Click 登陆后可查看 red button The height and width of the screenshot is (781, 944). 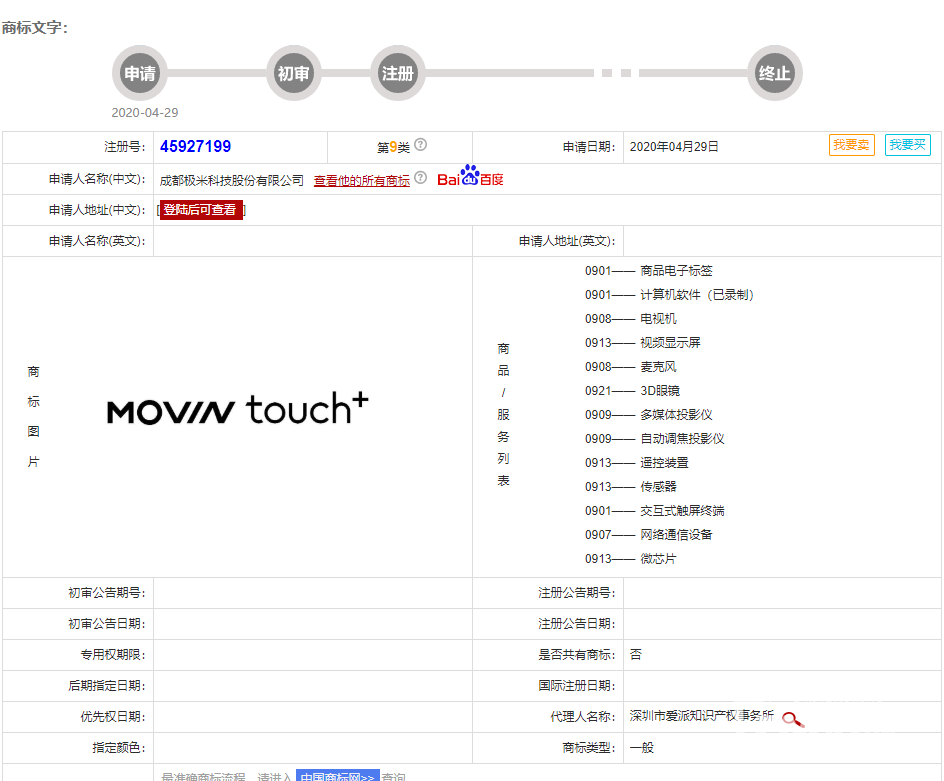coord(201,210)
